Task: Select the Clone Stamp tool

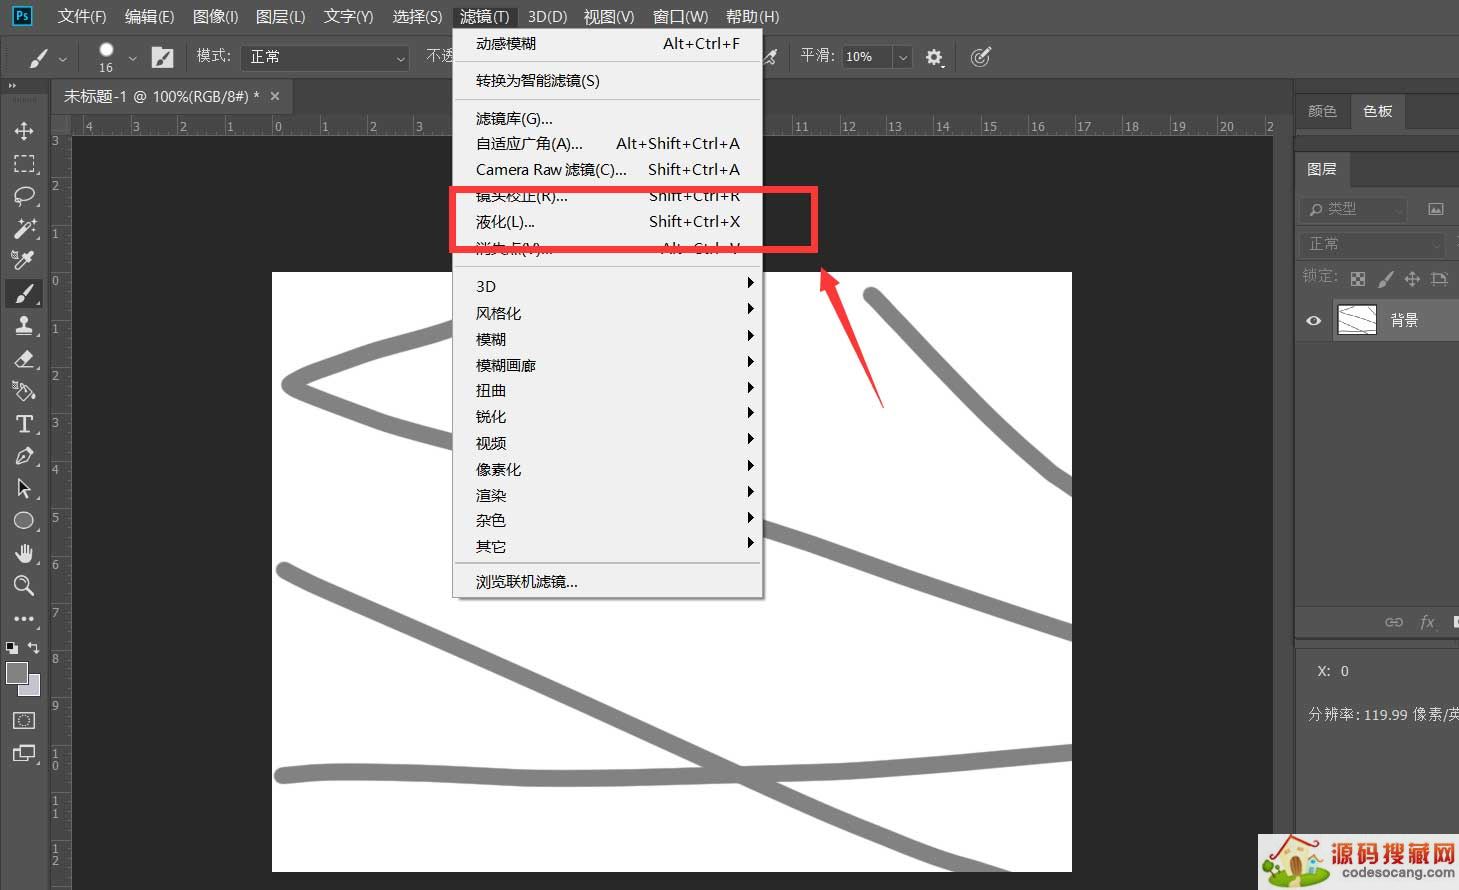Action: (24, 325)
